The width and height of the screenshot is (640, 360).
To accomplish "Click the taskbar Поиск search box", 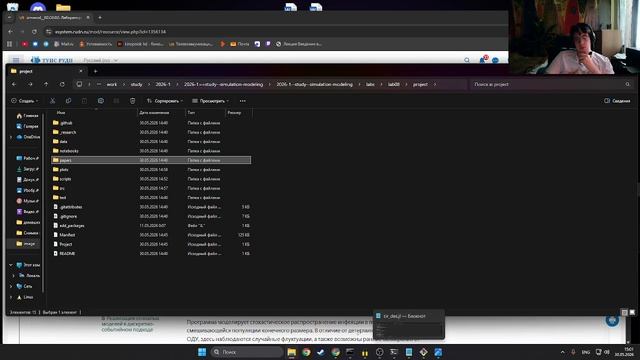I will point(247,352).
